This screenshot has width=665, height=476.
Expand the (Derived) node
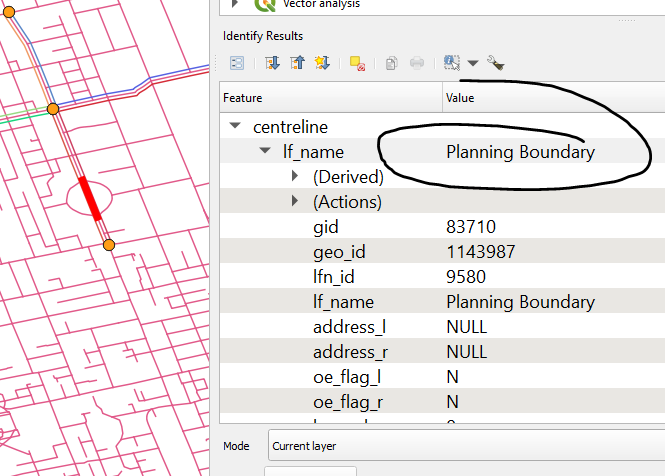pos(295,176)
